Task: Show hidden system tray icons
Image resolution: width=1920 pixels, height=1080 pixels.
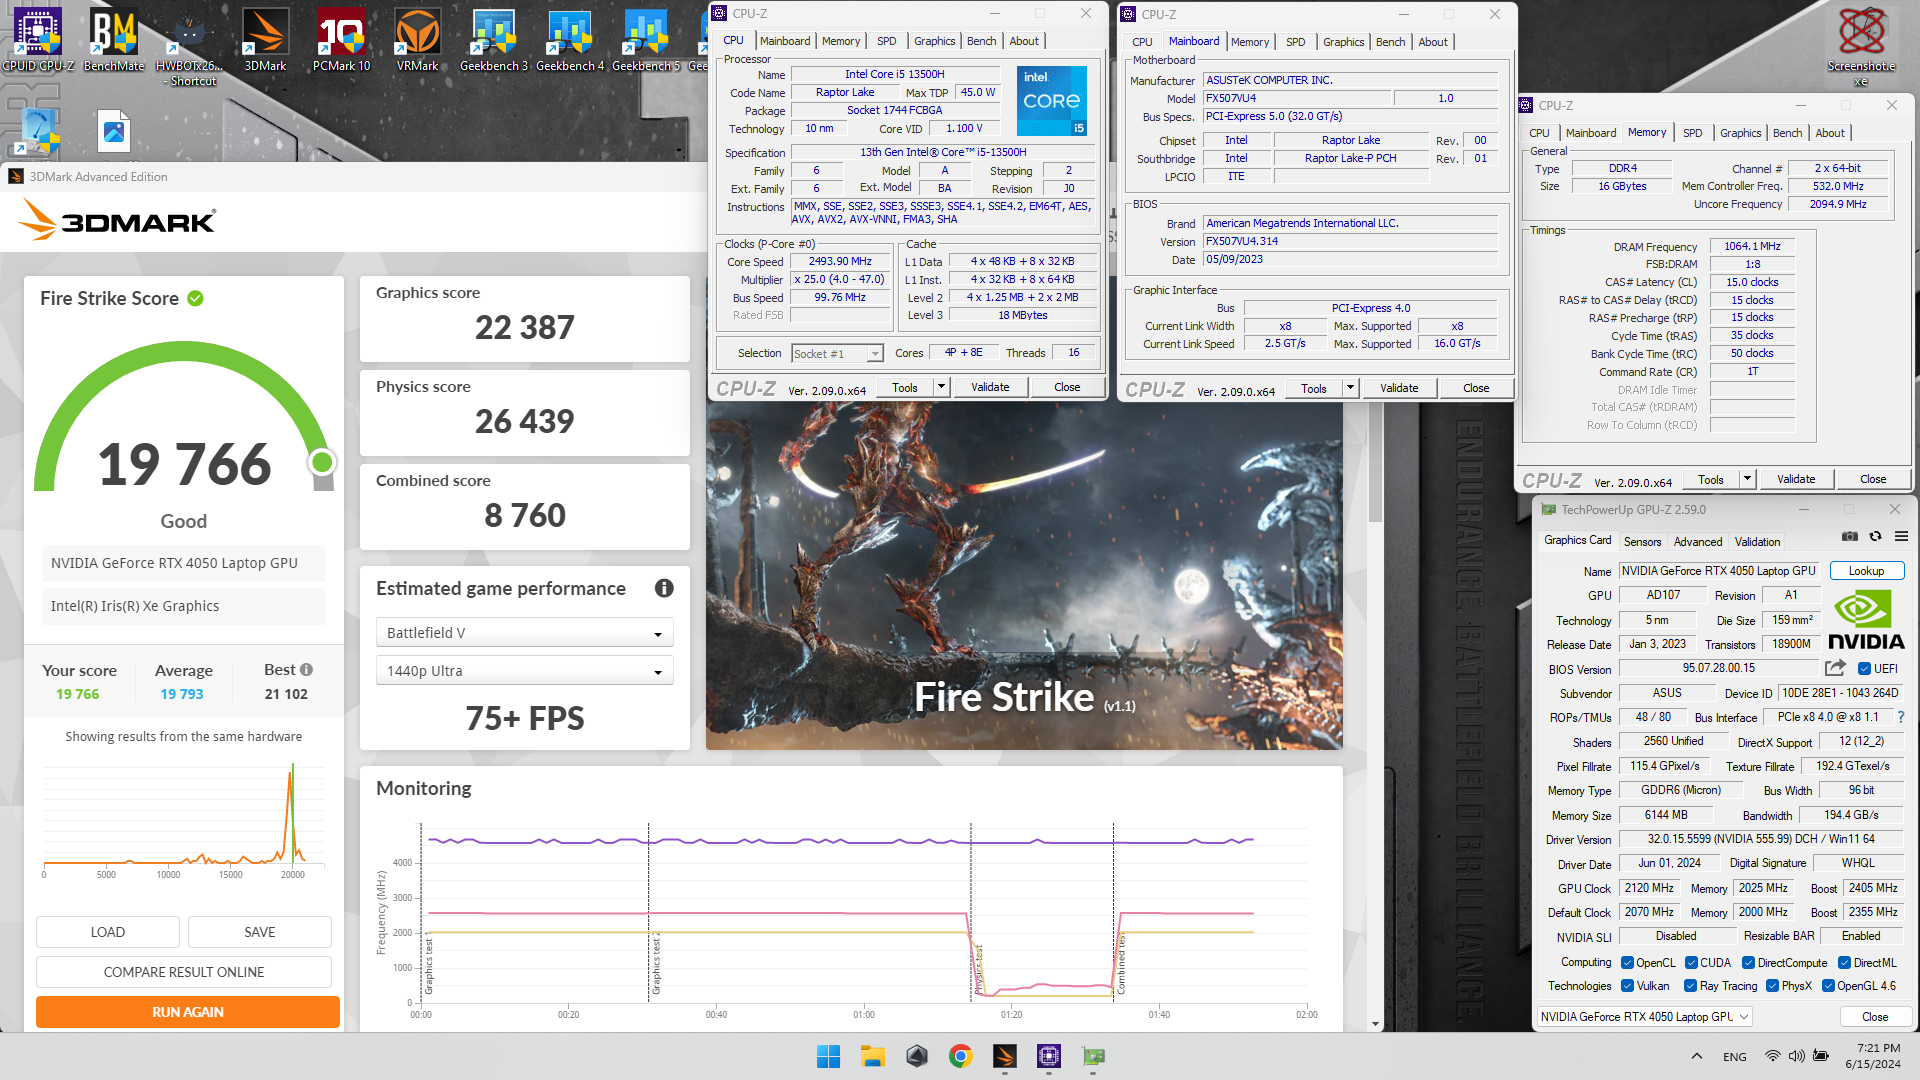Action: (x=1697, y=1056)
